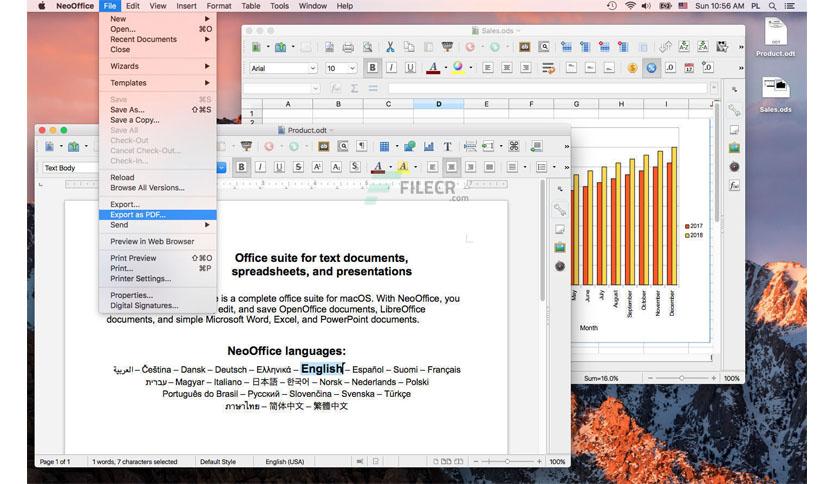The height and width of the screenshot is (484, 836).
Task: Toggle Strikethrough in Product.odt toolbar
Action: [x=298, y=167]
